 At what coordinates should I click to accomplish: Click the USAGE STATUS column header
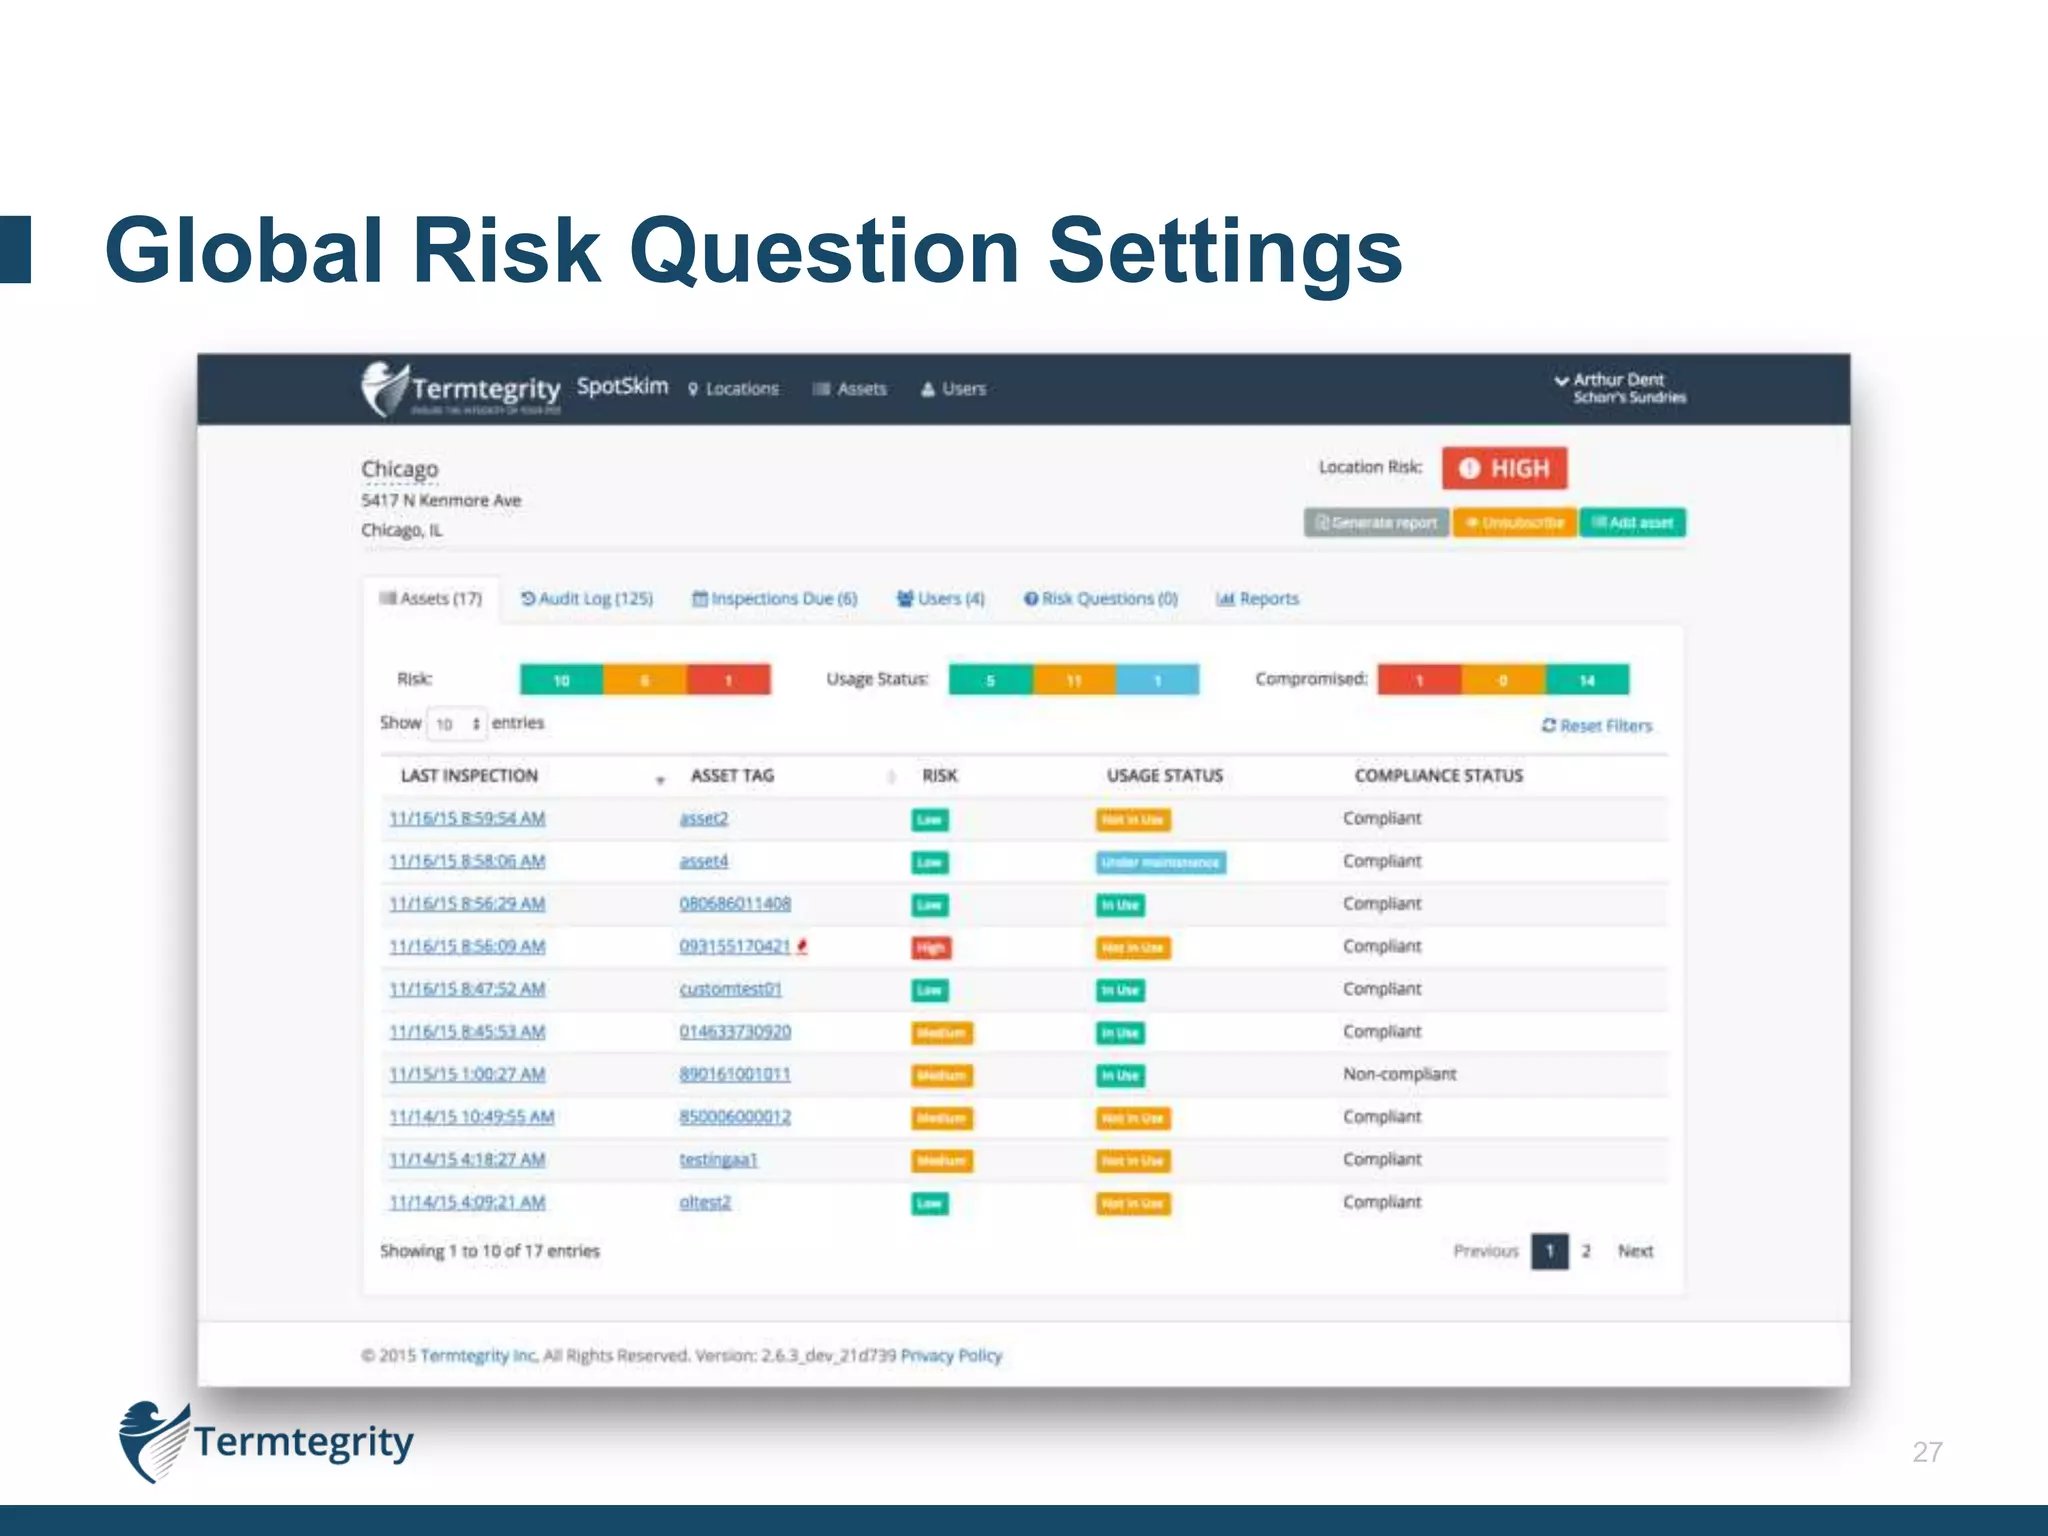[1165, 775]
